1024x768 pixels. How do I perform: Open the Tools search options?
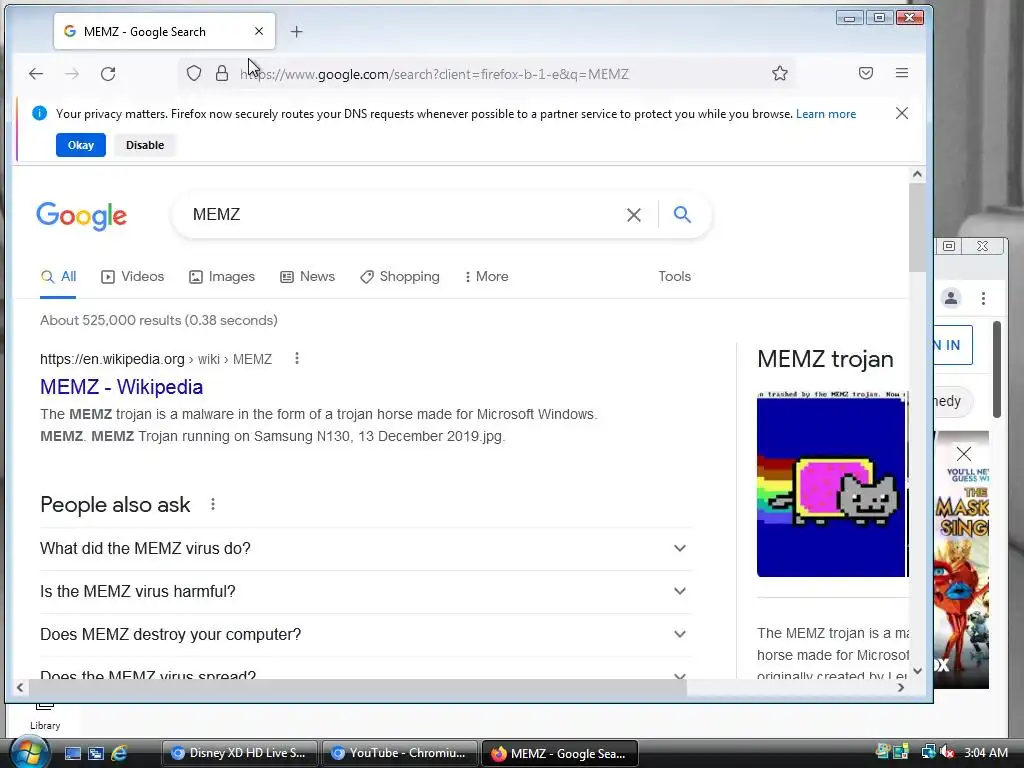[x=675, y=276]
